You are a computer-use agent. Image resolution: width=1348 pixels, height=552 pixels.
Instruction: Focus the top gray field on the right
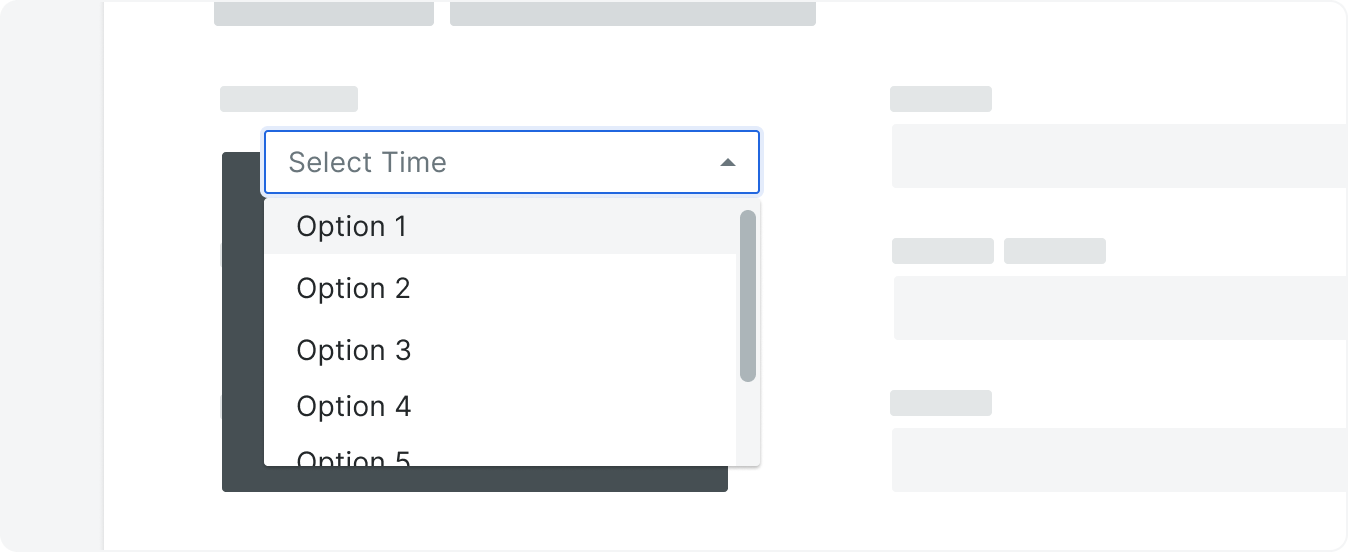click(x=1119, y=156)
